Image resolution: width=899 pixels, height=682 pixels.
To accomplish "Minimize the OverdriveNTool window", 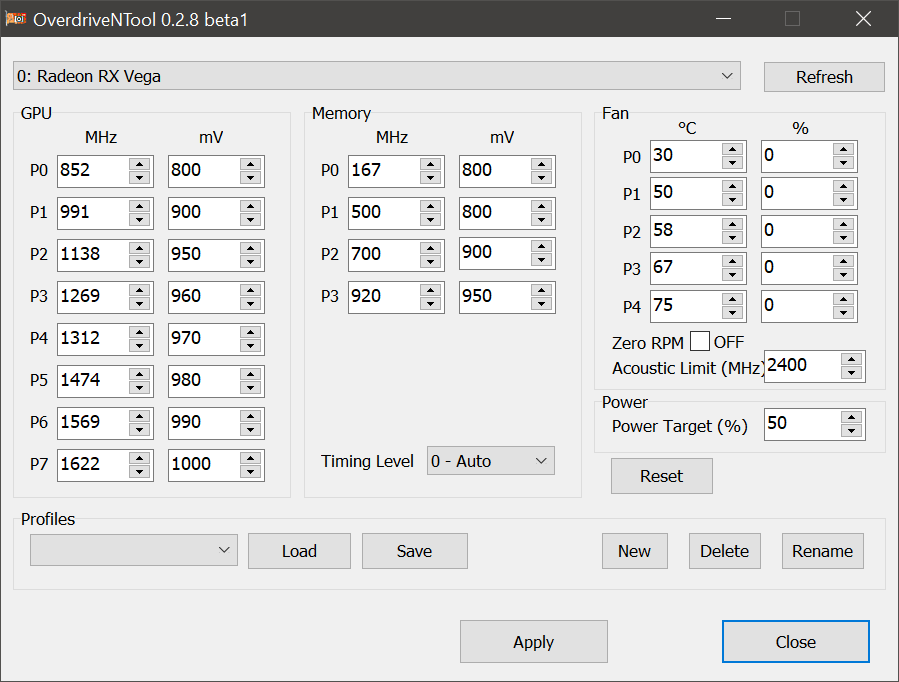I will 724,19.
